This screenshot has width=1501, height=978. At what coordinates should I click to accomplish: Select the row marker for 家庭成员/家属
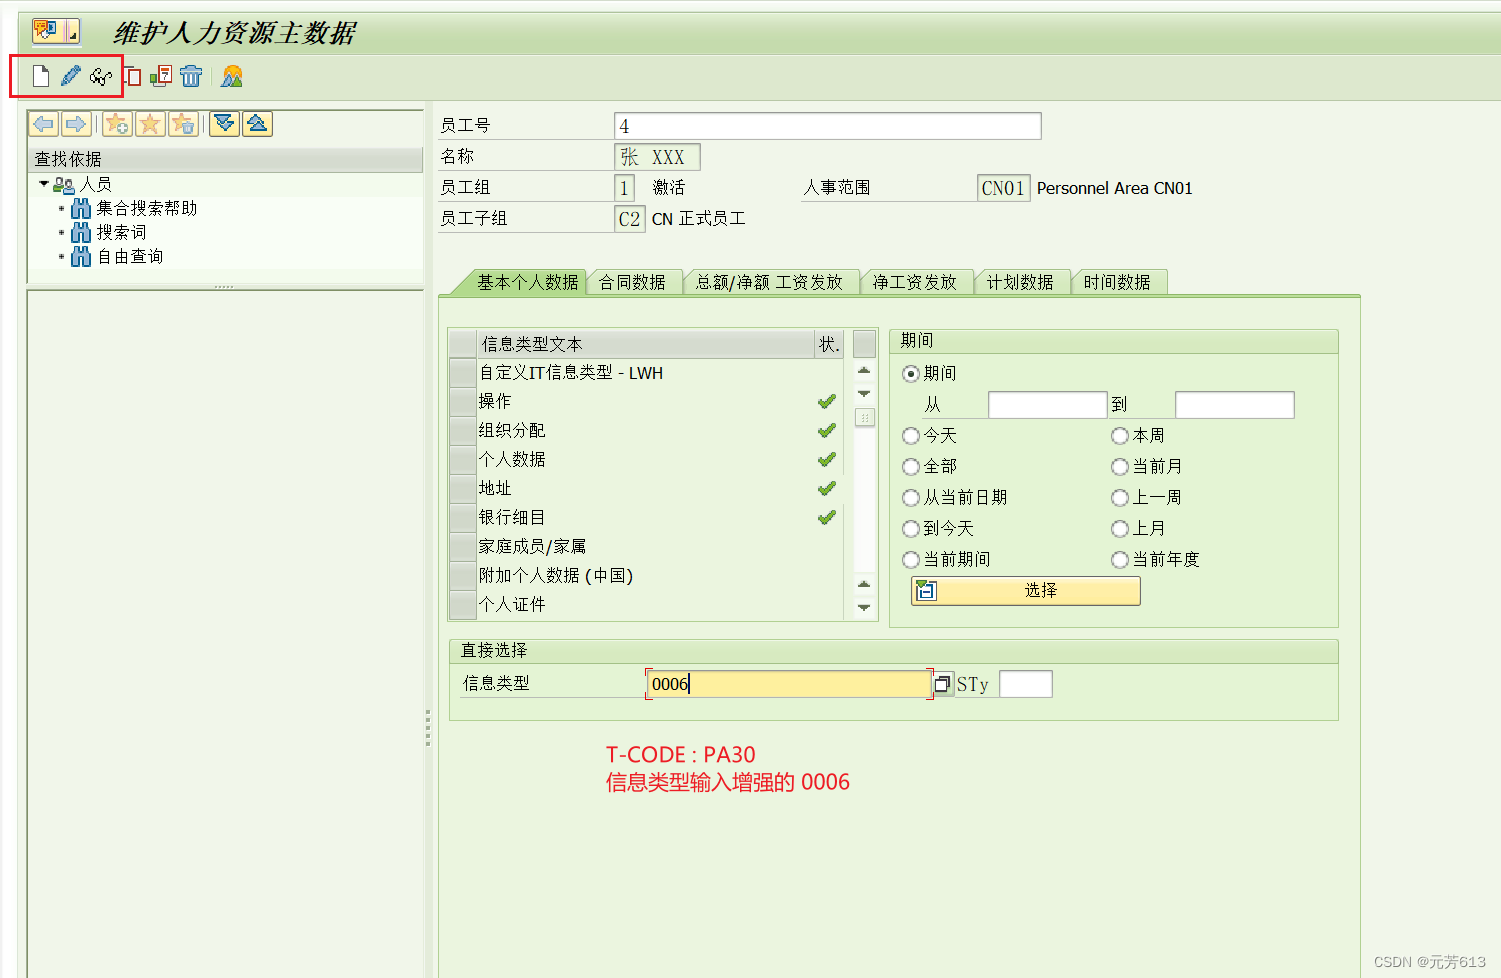click(462, 547)
